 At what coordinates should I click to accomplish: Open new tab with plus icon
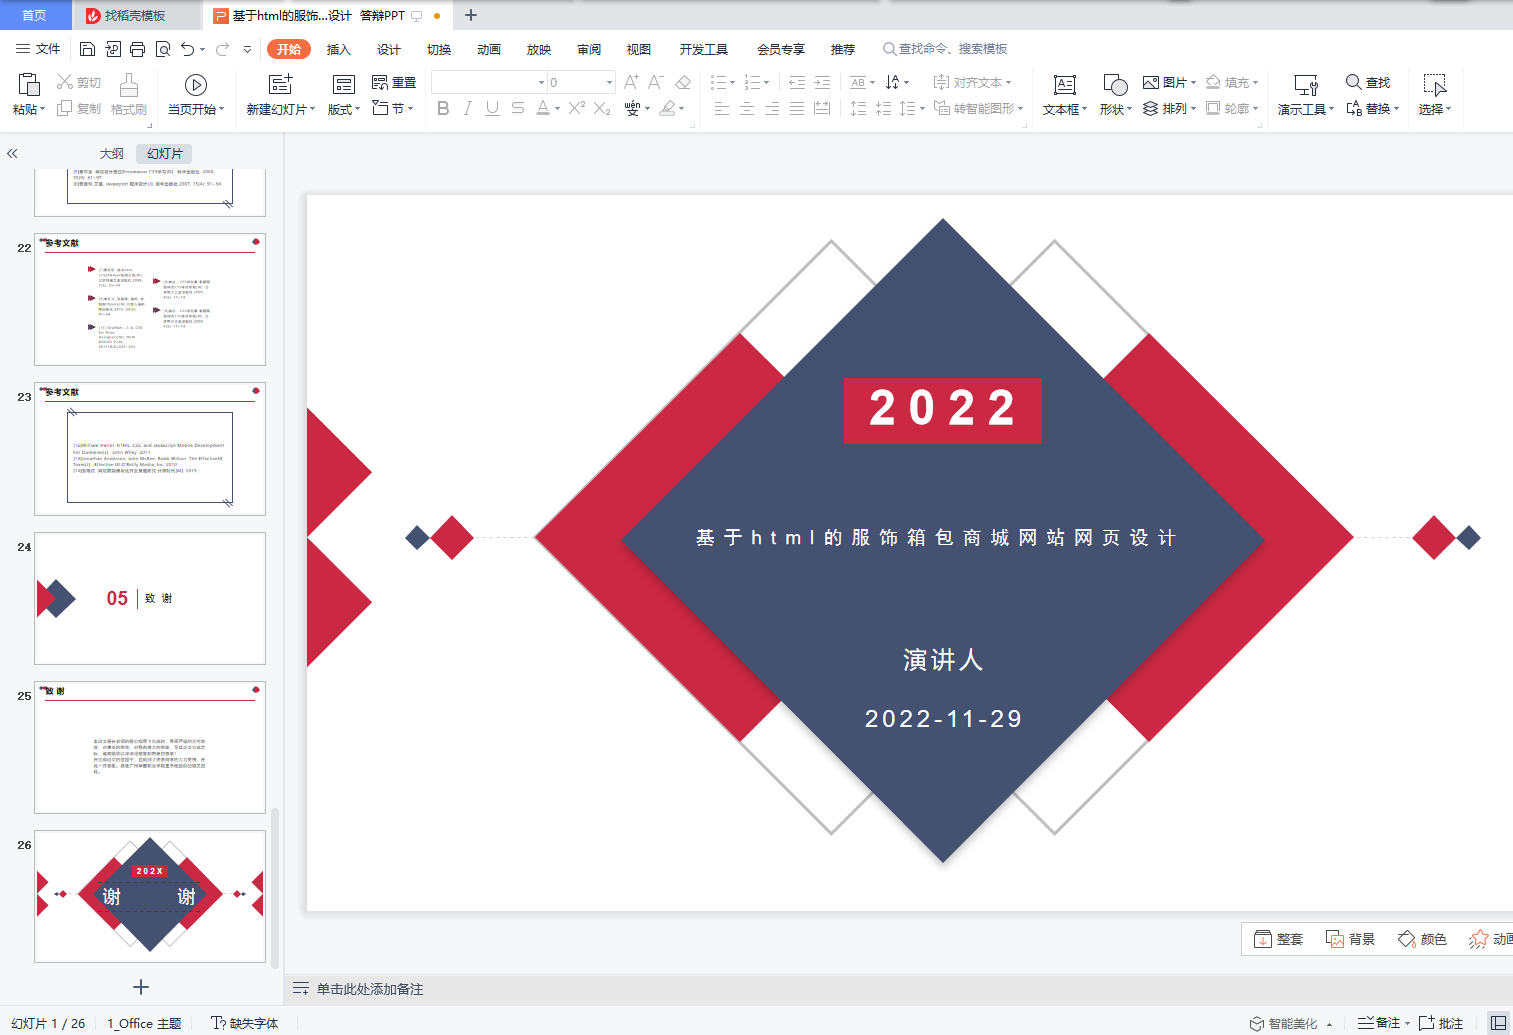click(x=471, y=15)
